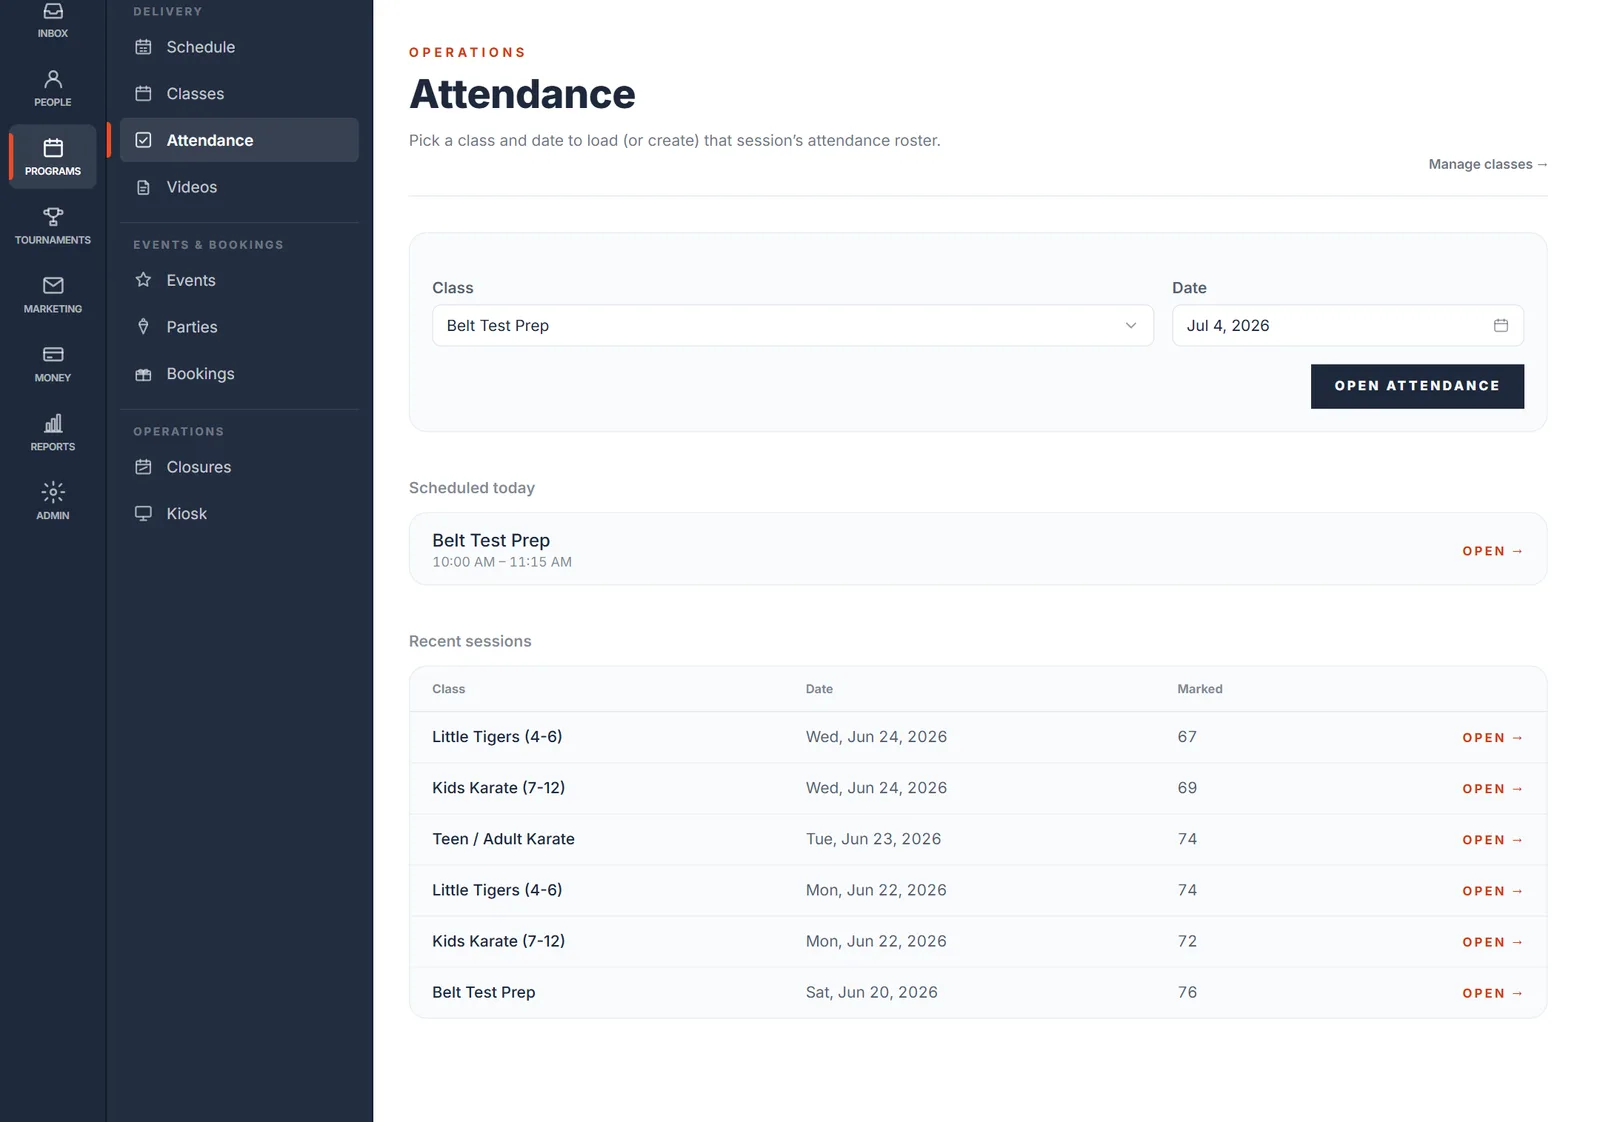This screenshot has width=1600, height=1122.
Task: Open the Tournaments trophy icon
Action: pyautogui.click(x=53, y=217)
